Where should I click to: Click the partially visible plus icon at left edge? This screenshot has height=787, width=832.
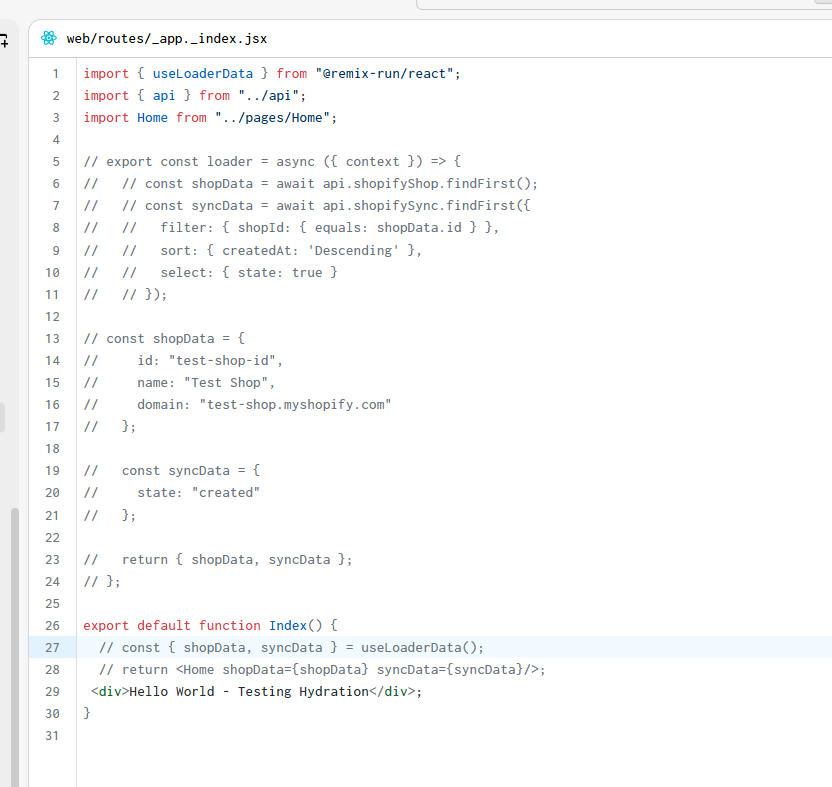(4, 40)
